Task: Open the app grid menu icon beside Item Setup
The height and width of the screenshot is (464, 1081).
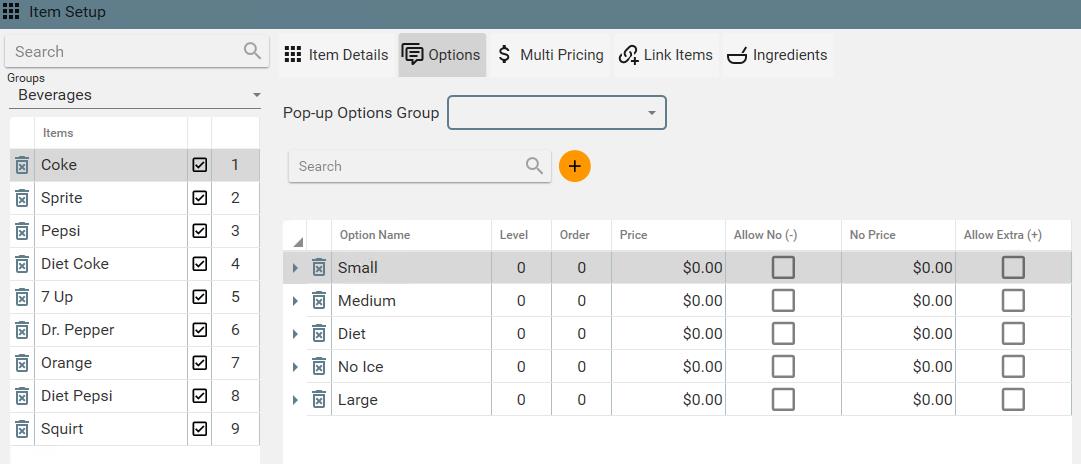Action: [x=11, y=12]
